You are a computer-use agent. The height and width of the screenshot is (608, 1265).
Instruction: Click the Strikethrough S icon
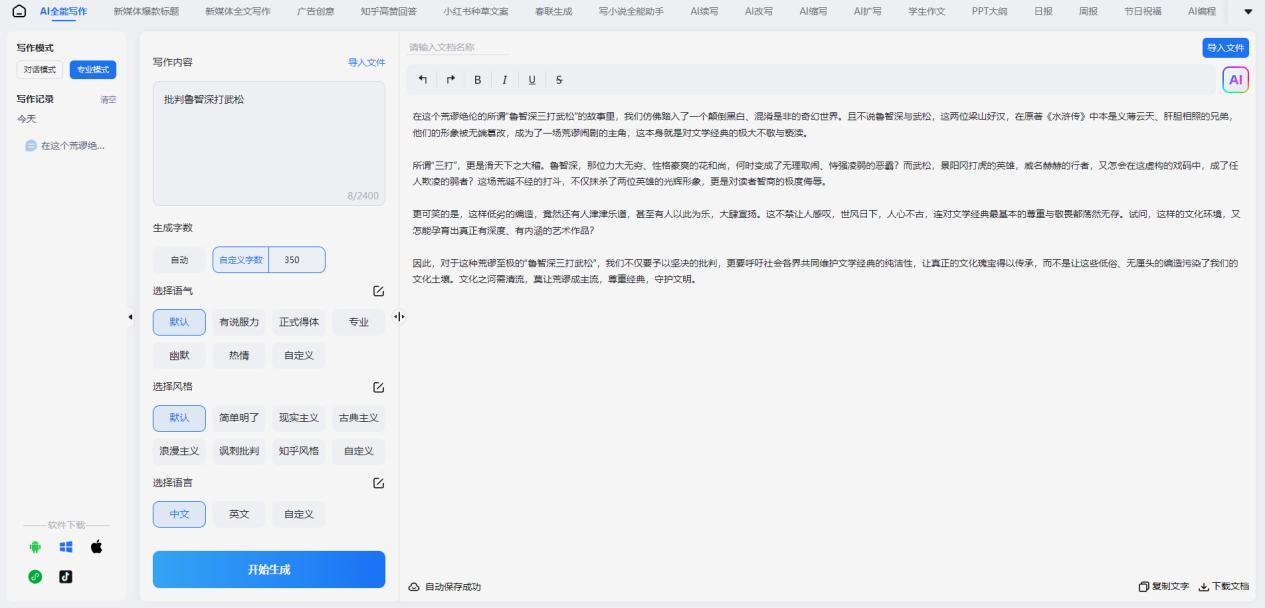tap(560, 79)
